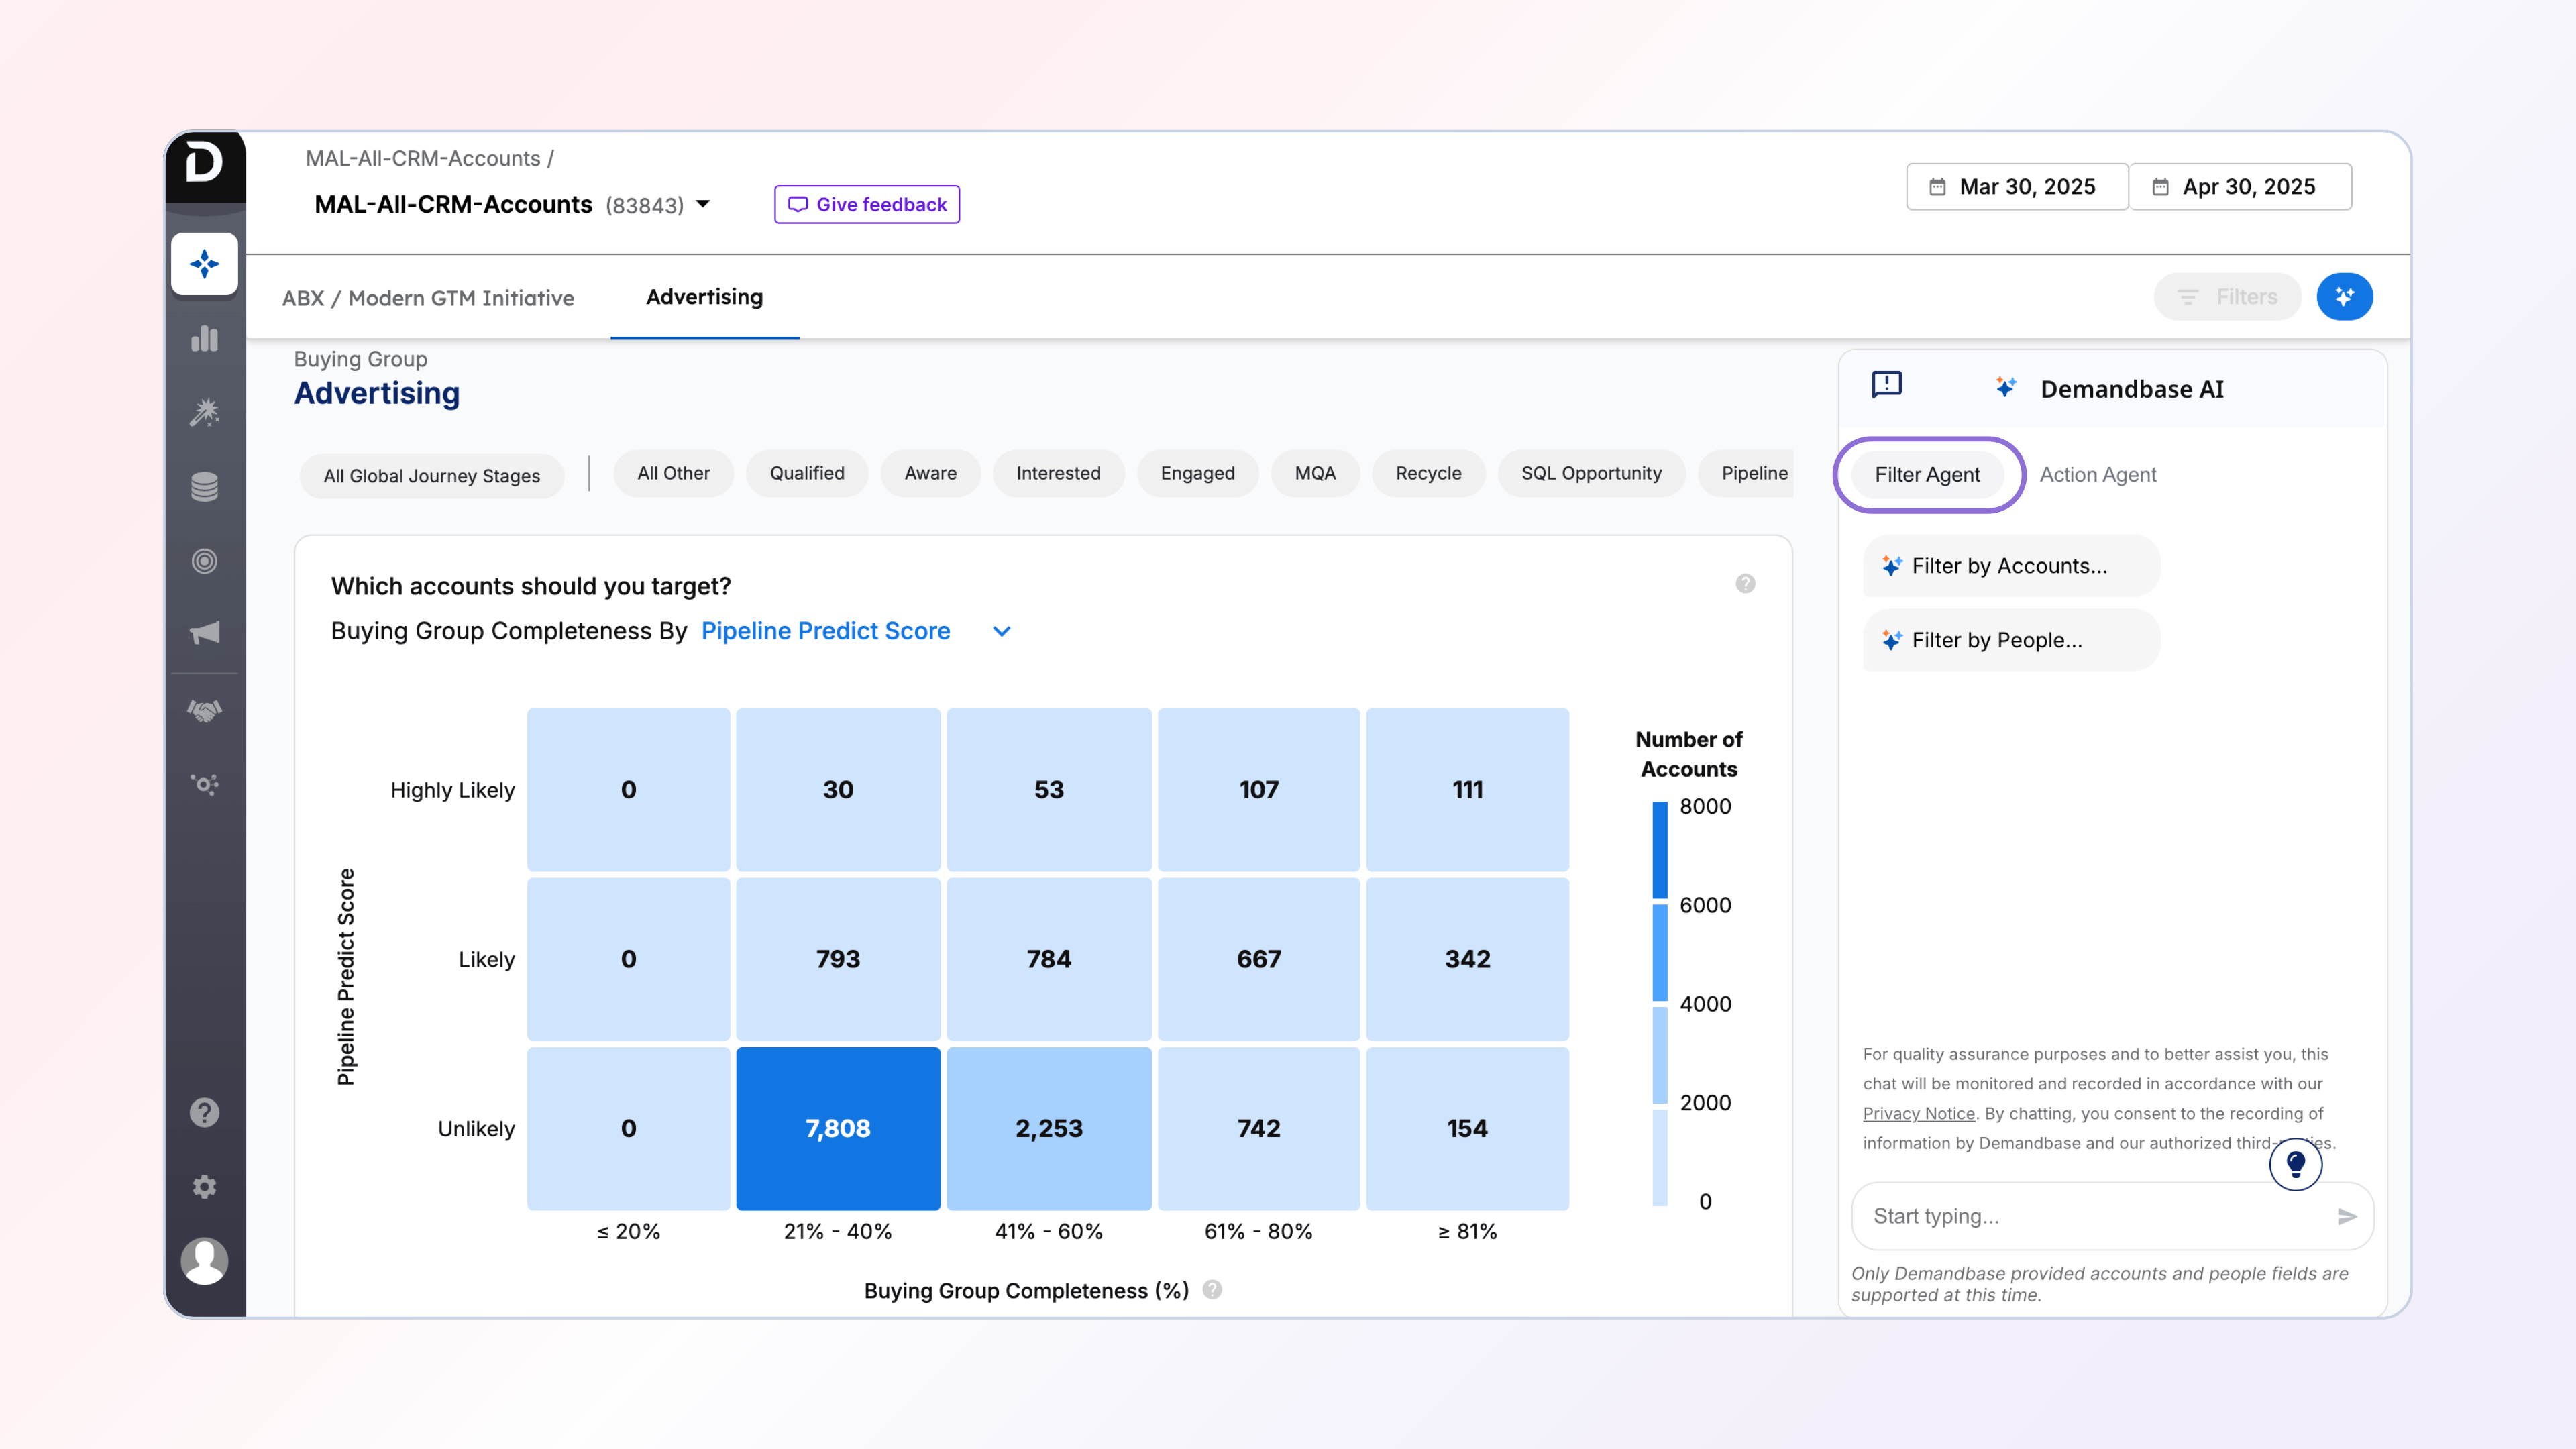
Task: Click the blue Demandbase AI sparkle button
Action: pyautogui.click(x=2344, y=296)
